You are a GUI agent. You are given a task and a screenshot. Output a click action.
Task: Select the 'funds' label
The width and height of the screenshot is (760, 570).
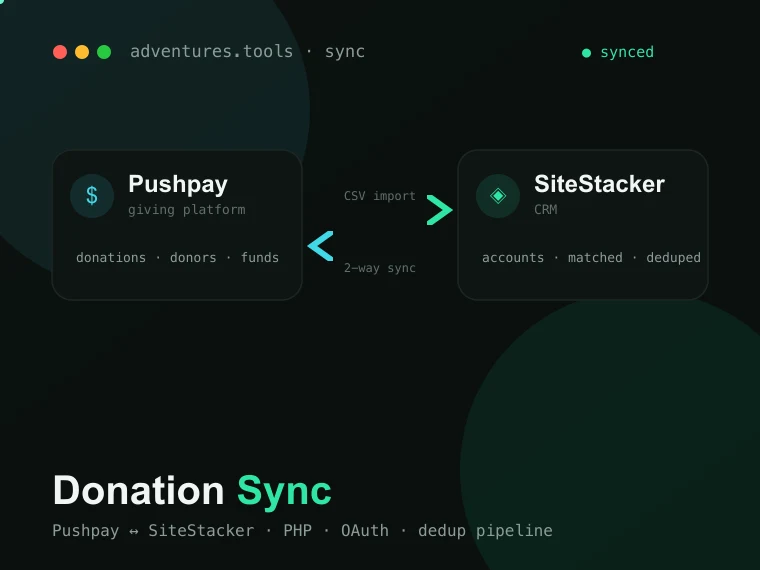point(260,257)
